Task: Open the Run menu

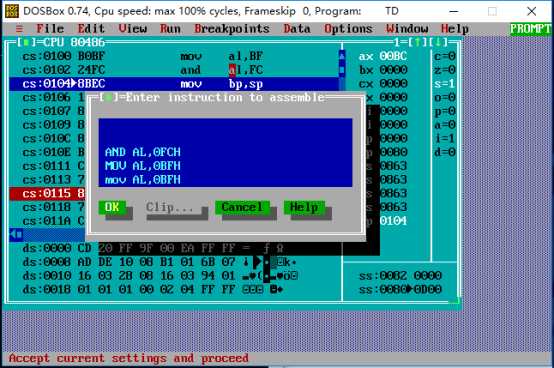Action: tap(170, 29)
